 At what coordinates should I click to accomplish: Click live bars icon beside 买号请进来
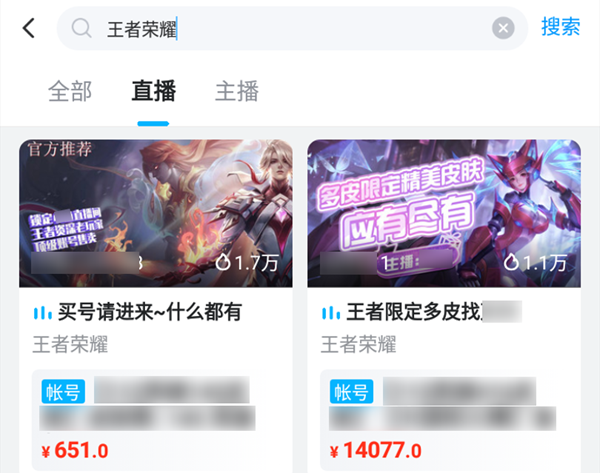(x=42, y=313)
